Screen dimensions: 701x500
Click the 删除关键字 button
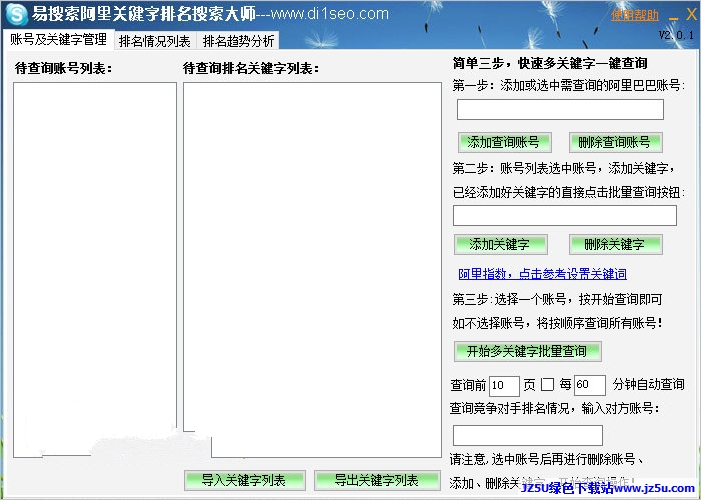(615, 244)
